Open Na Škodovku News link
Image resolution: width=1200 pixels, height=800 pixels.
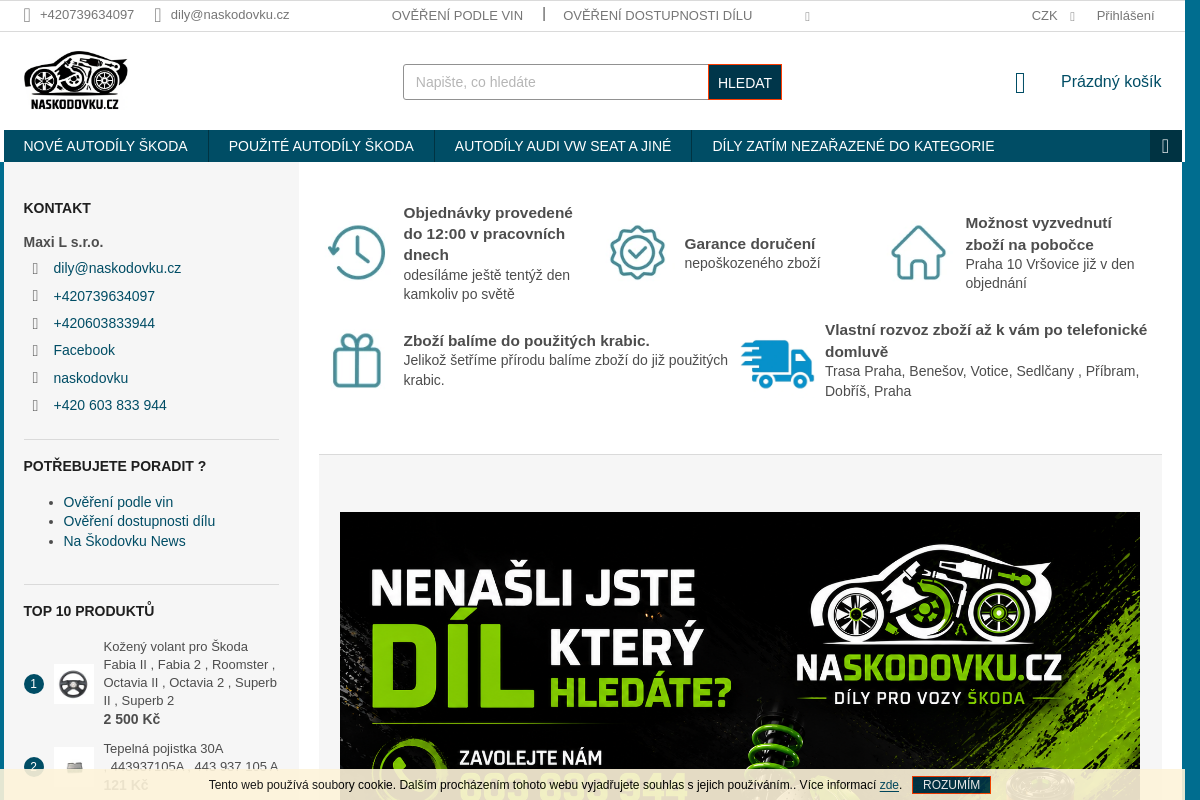click(x=124, y=541)
